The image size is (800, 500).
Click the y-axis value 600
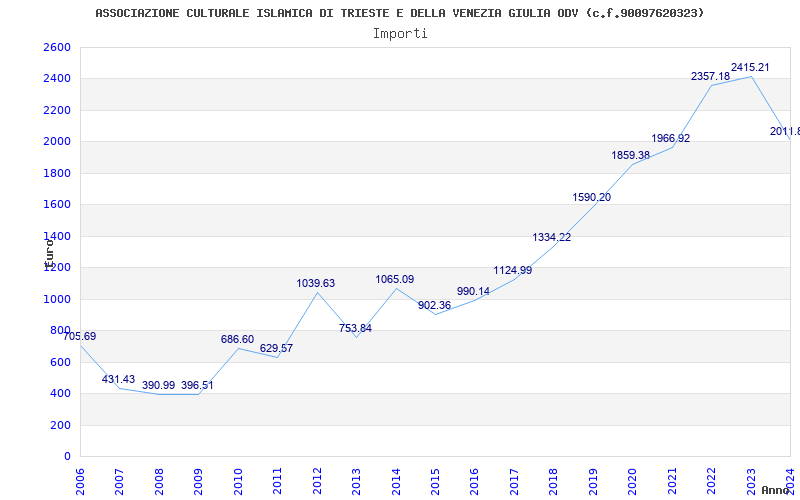coord(60,362)
